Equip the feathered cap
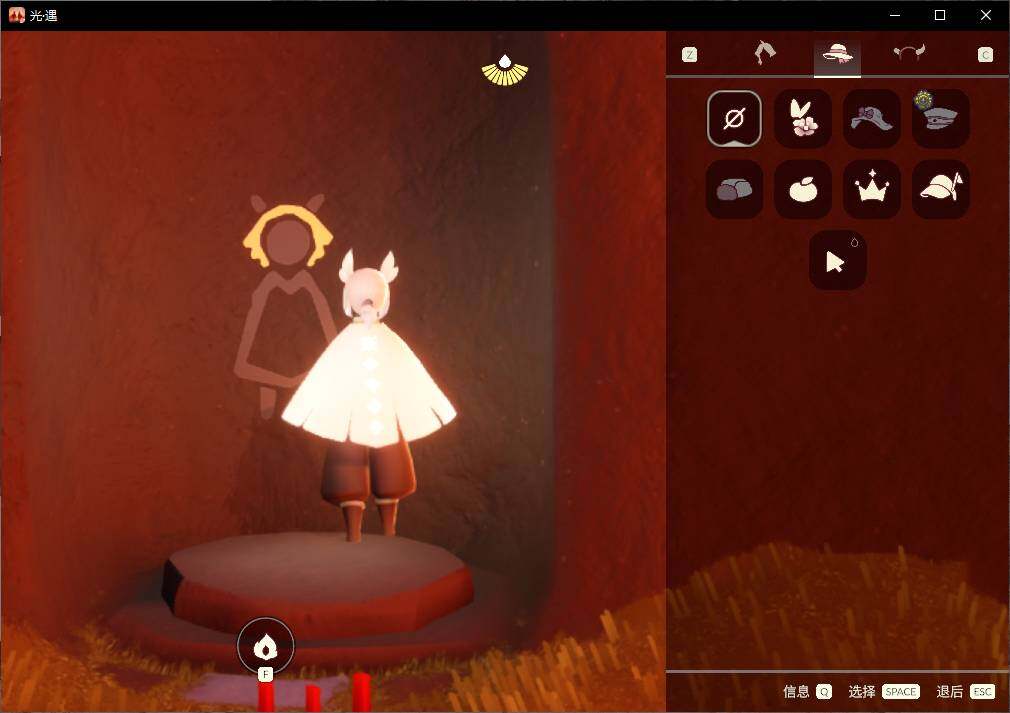The height and width of the screenshot is (713, 1010). [x=940, y=189]
